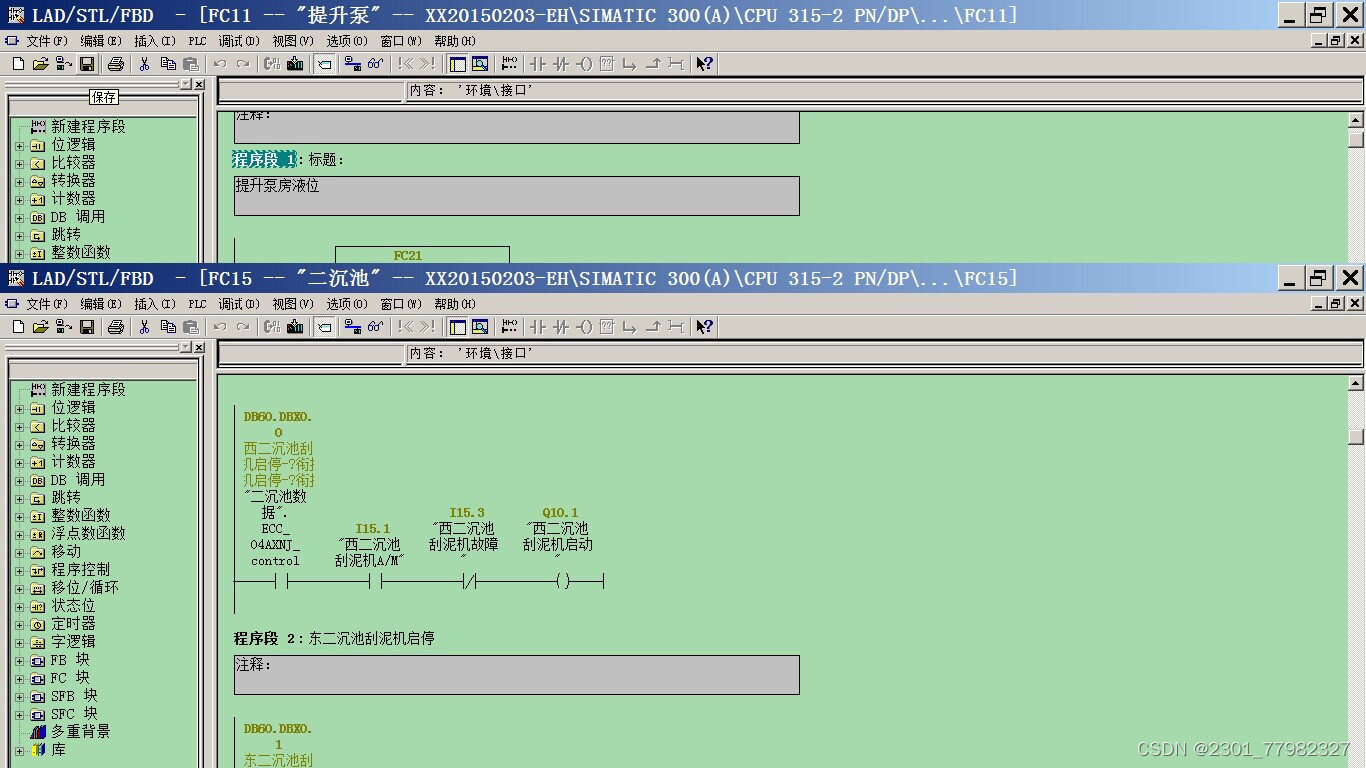Expand 比较器 node in FC15 element tree
The width and height of the screenshot is (1366, 768).
19,426
